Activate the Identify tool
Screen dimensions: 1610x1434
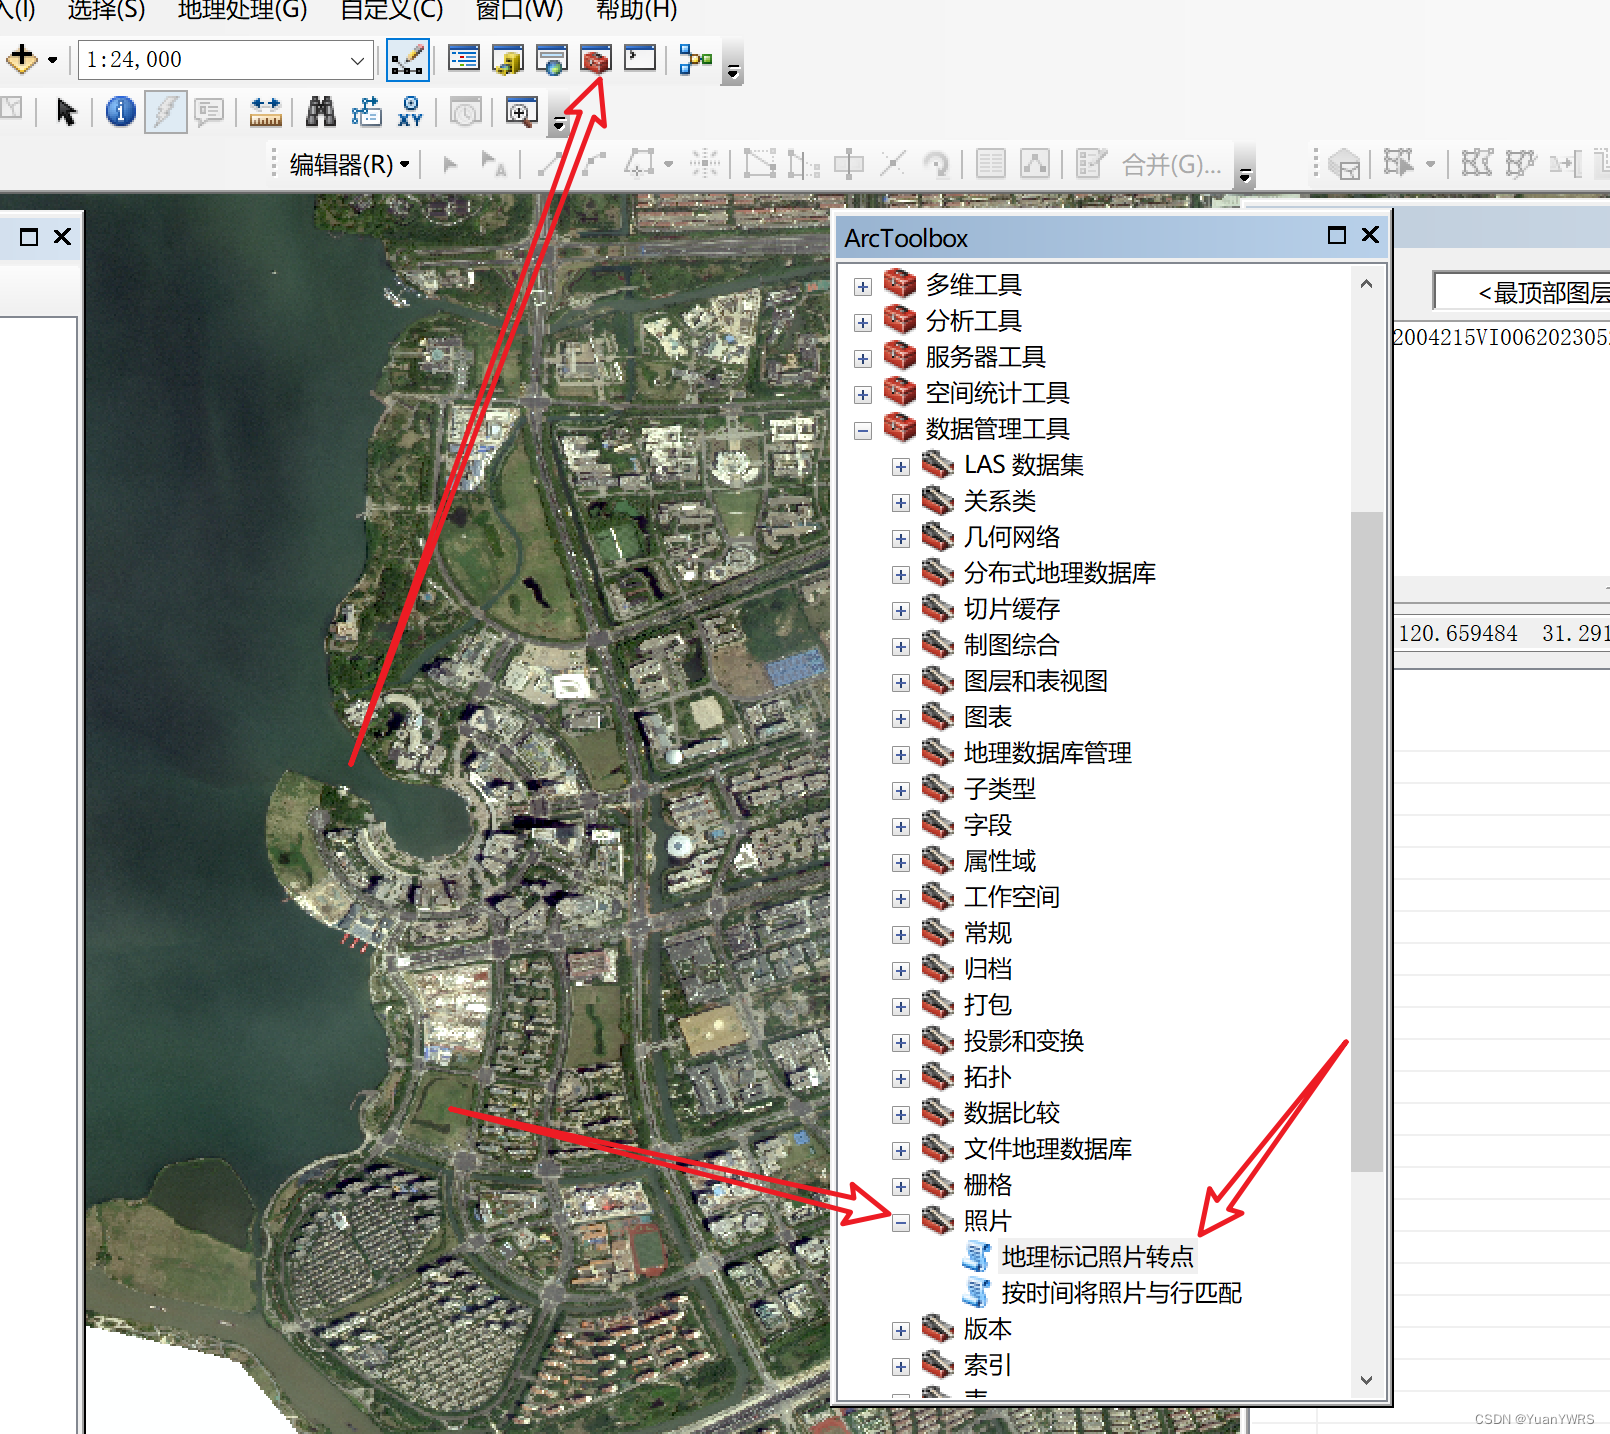(x=121, y=112)
